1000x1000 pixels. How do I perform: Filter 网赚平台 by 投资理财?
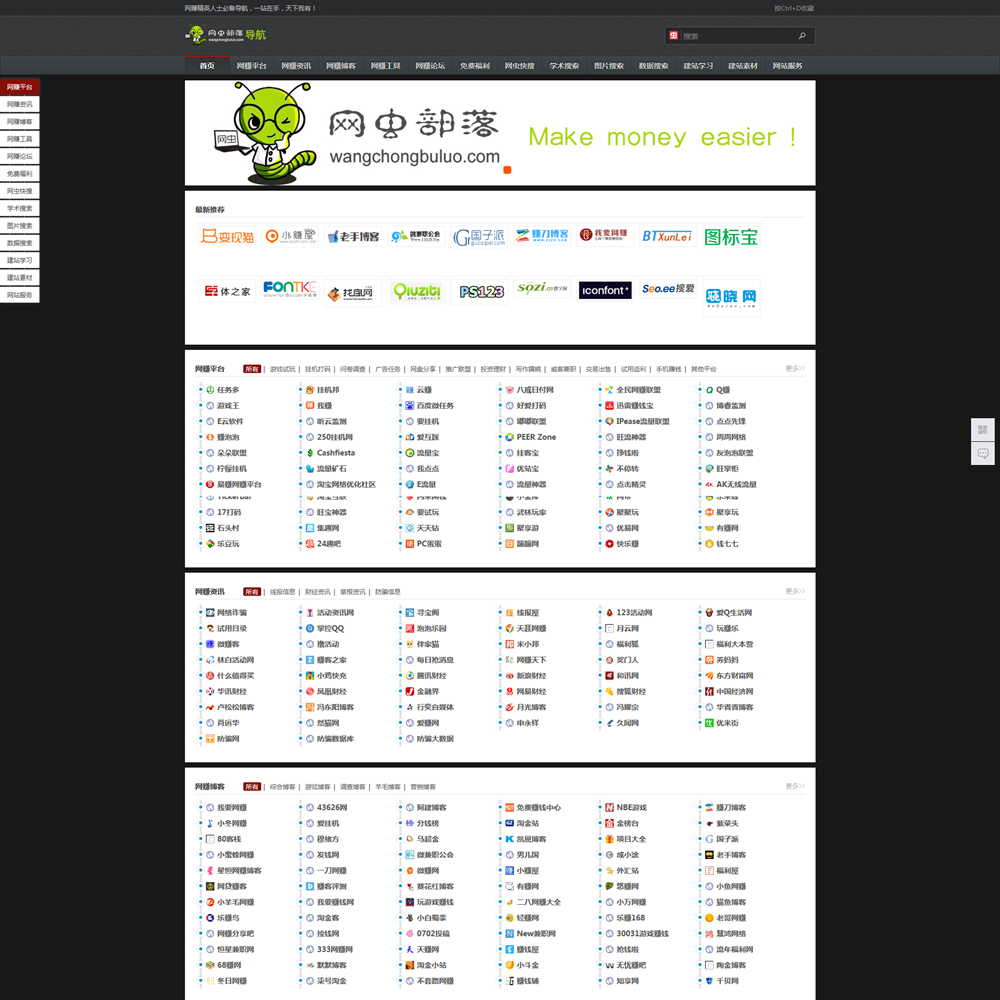coord(493,369)
